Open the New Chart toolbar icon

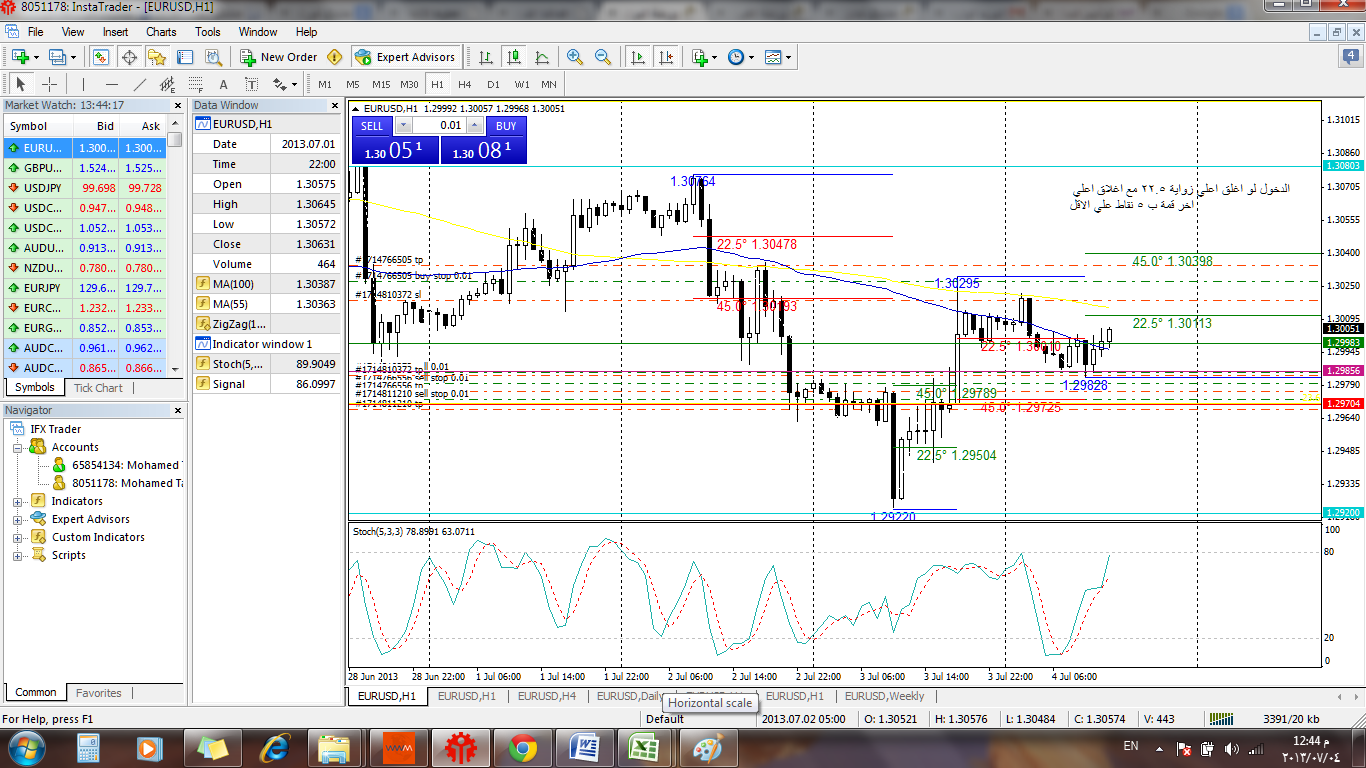coord(20,57)
